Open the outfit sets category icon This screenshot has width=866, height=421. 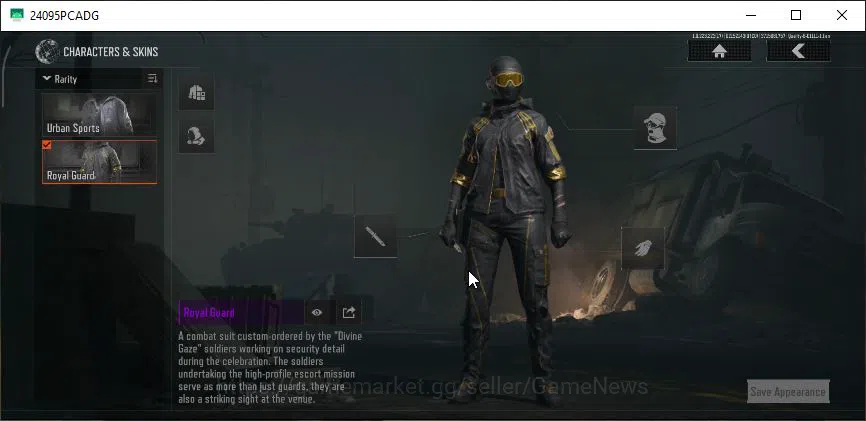[197, 92]
